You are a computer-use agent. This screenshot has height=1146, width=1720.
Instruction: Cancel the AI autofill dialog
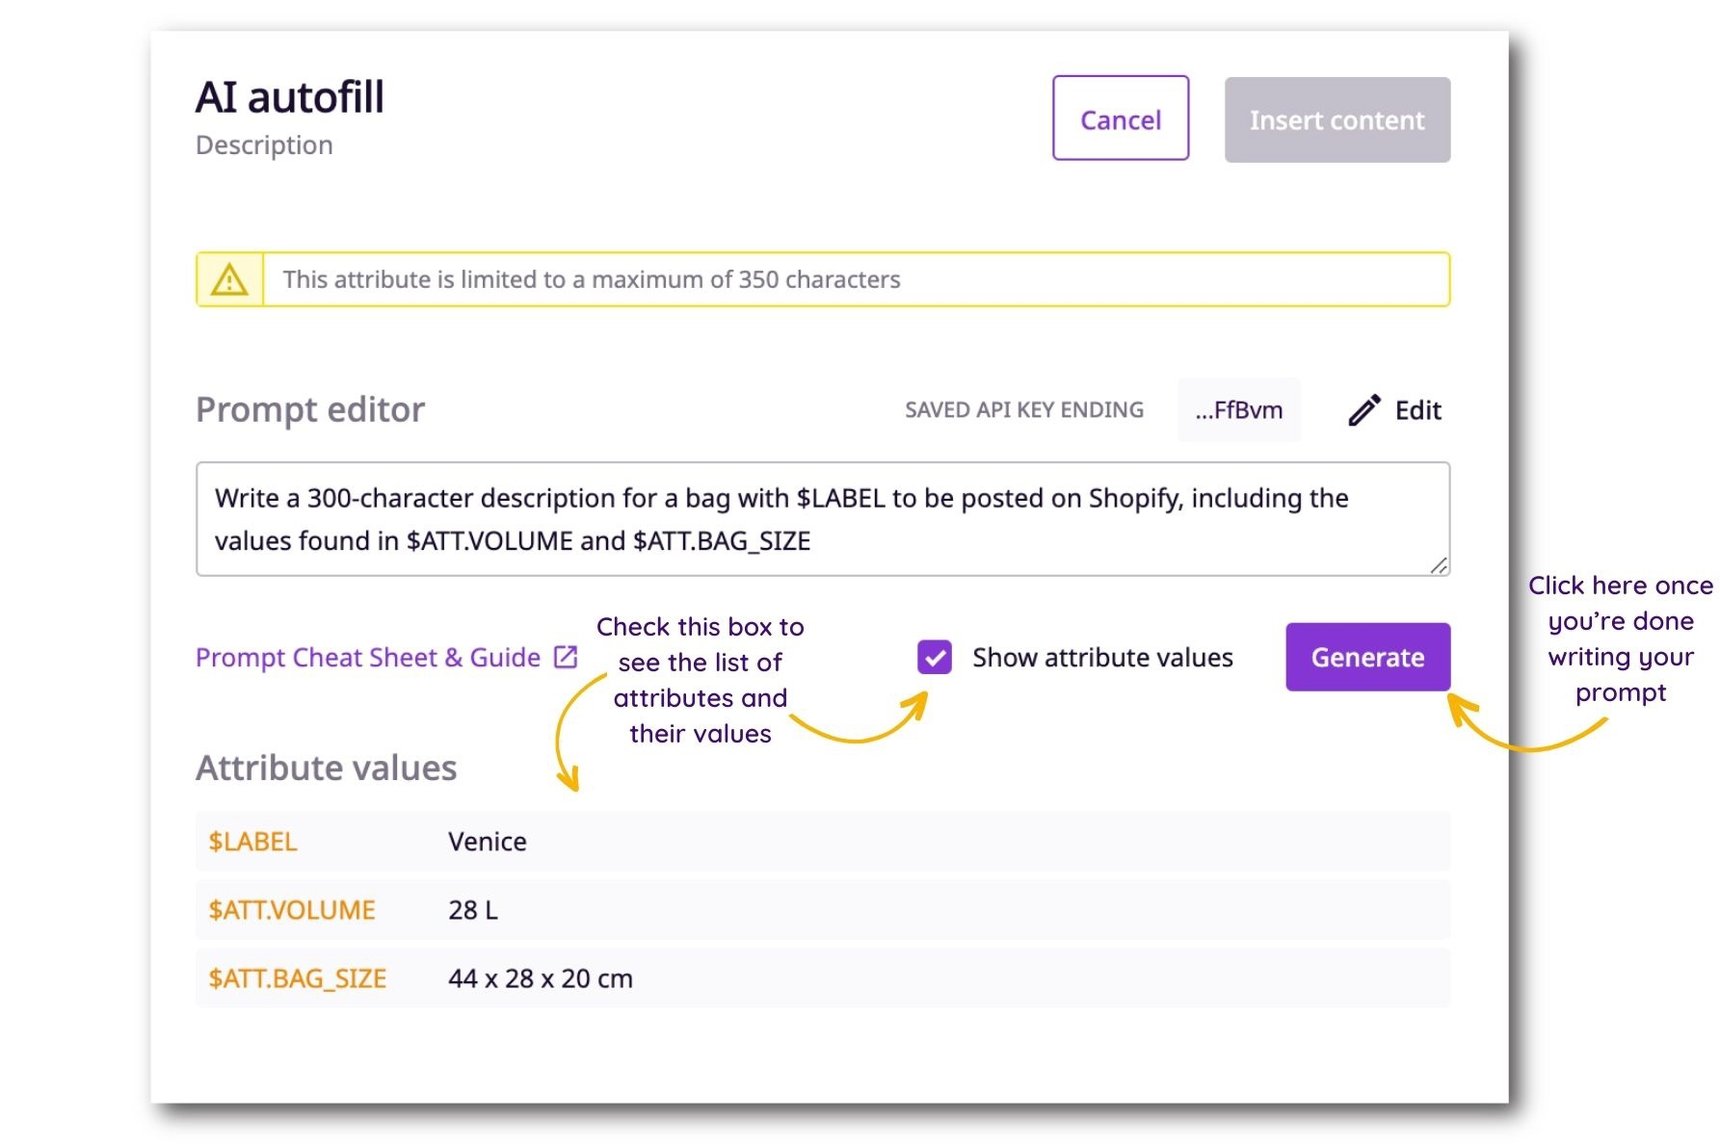pyautogui.click(x=1119, y=119)
